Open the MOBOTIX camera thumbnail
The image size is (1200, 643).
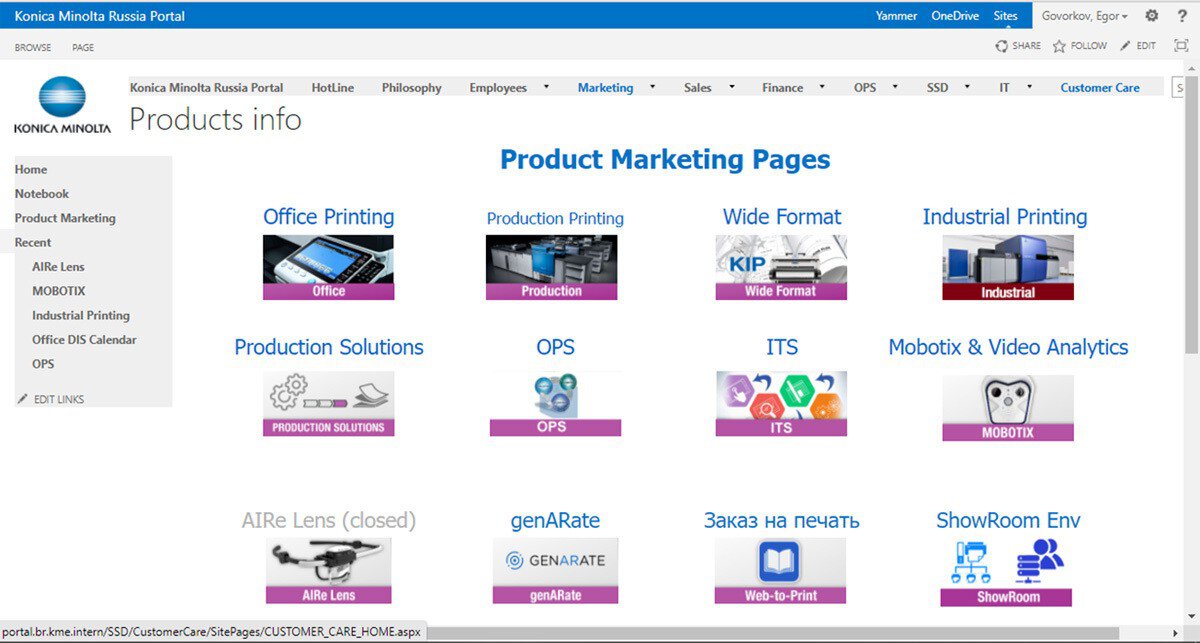1008,408
